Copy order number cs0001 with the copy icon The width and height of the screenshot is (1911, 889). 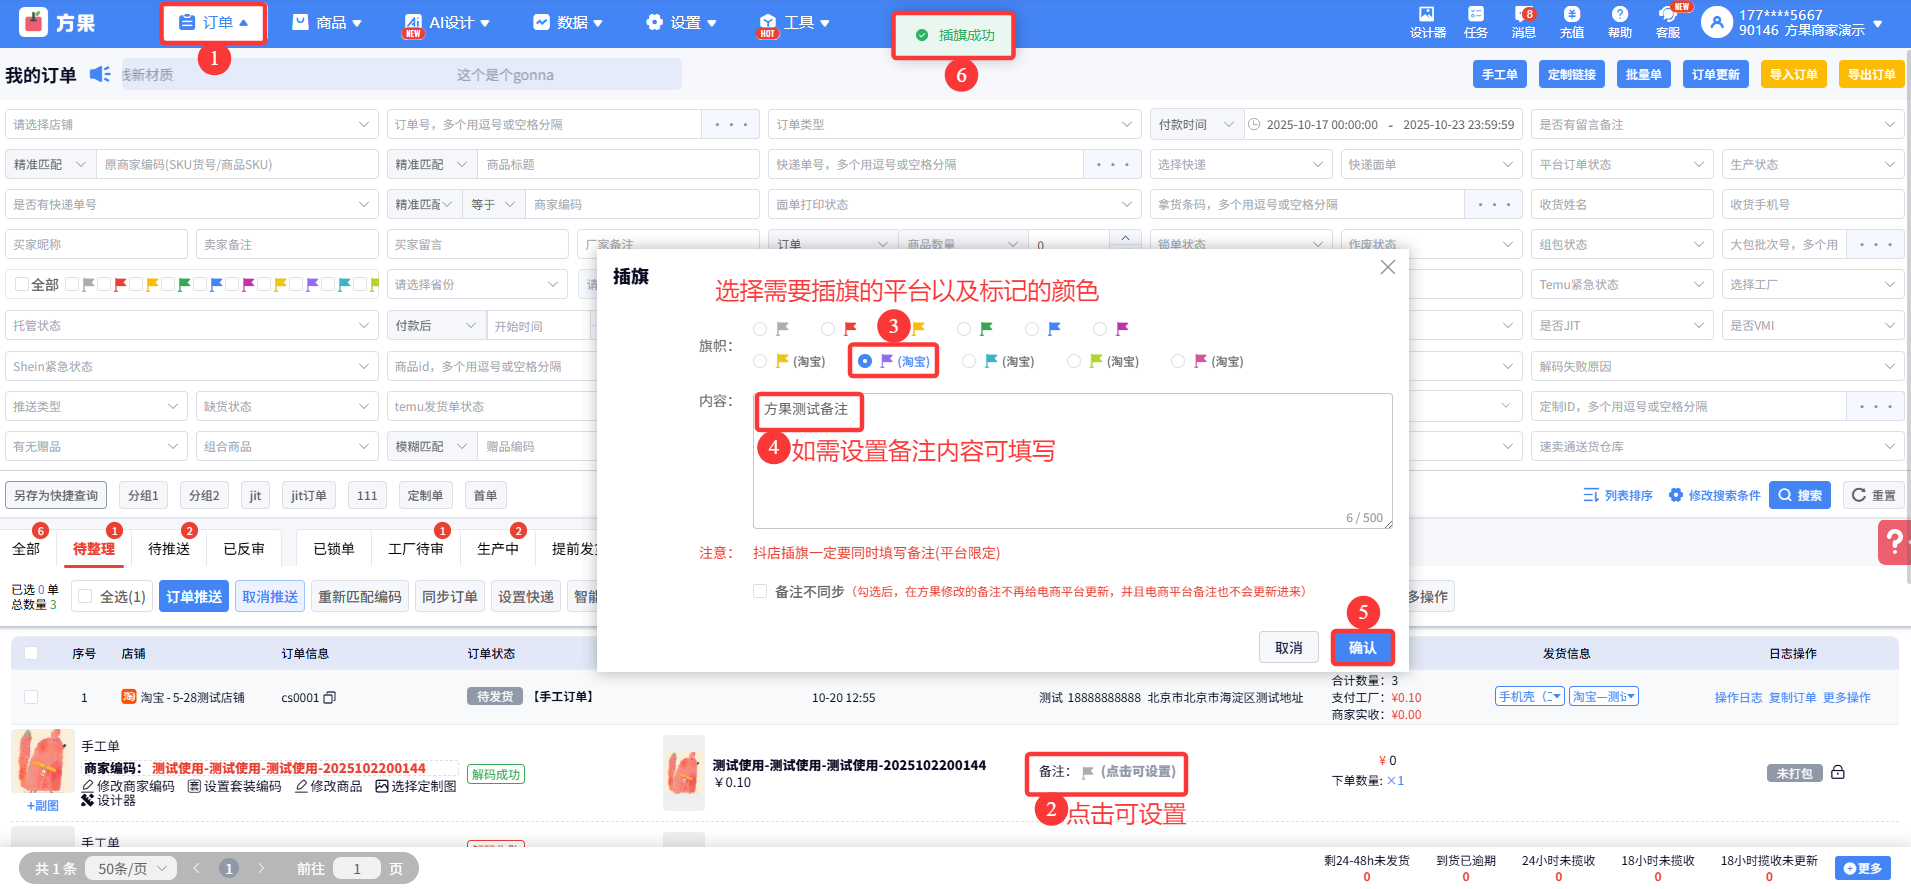(330, 698)
